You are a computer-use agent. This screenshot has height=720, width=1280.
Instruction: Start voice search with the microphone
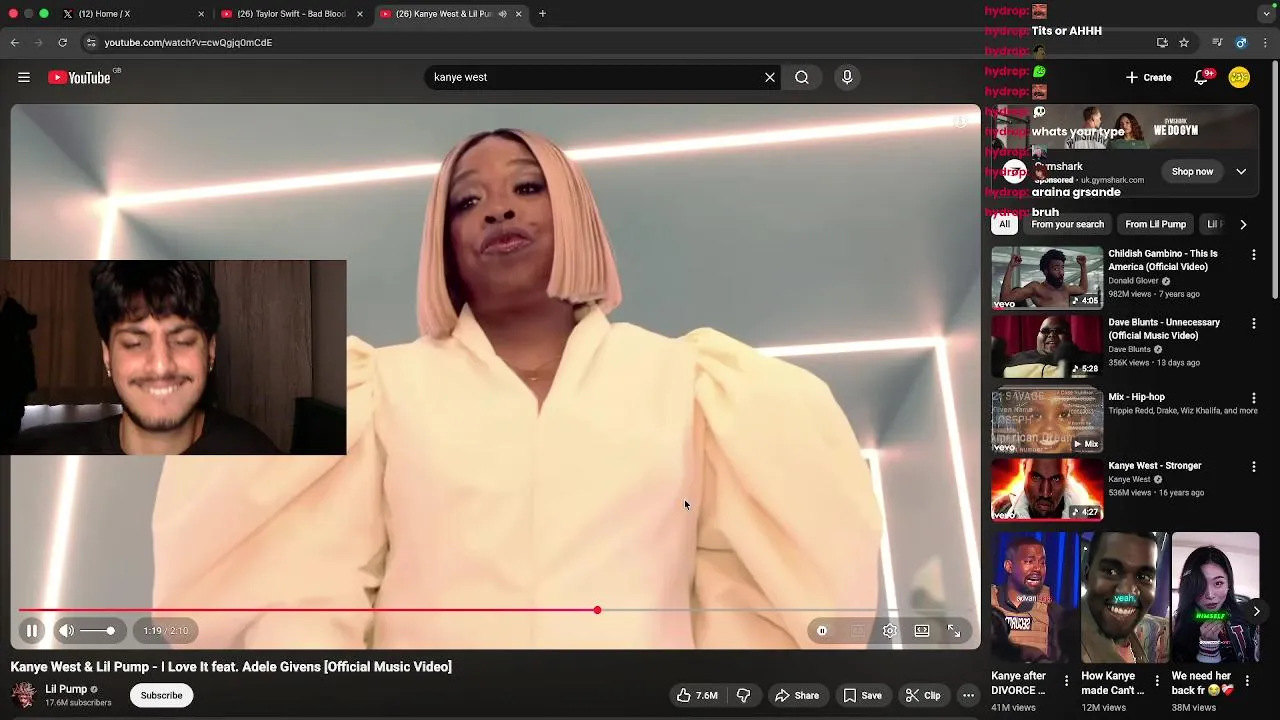(847, 77)
